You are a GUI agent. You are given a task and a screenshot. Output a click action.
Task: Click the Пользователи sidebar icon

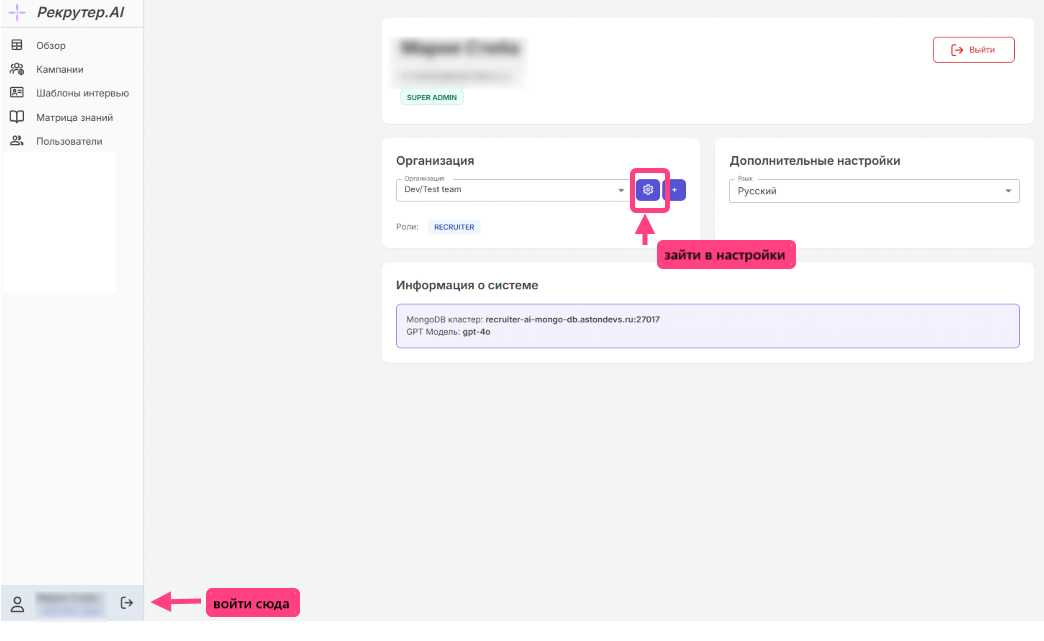[x=17, y=141]
